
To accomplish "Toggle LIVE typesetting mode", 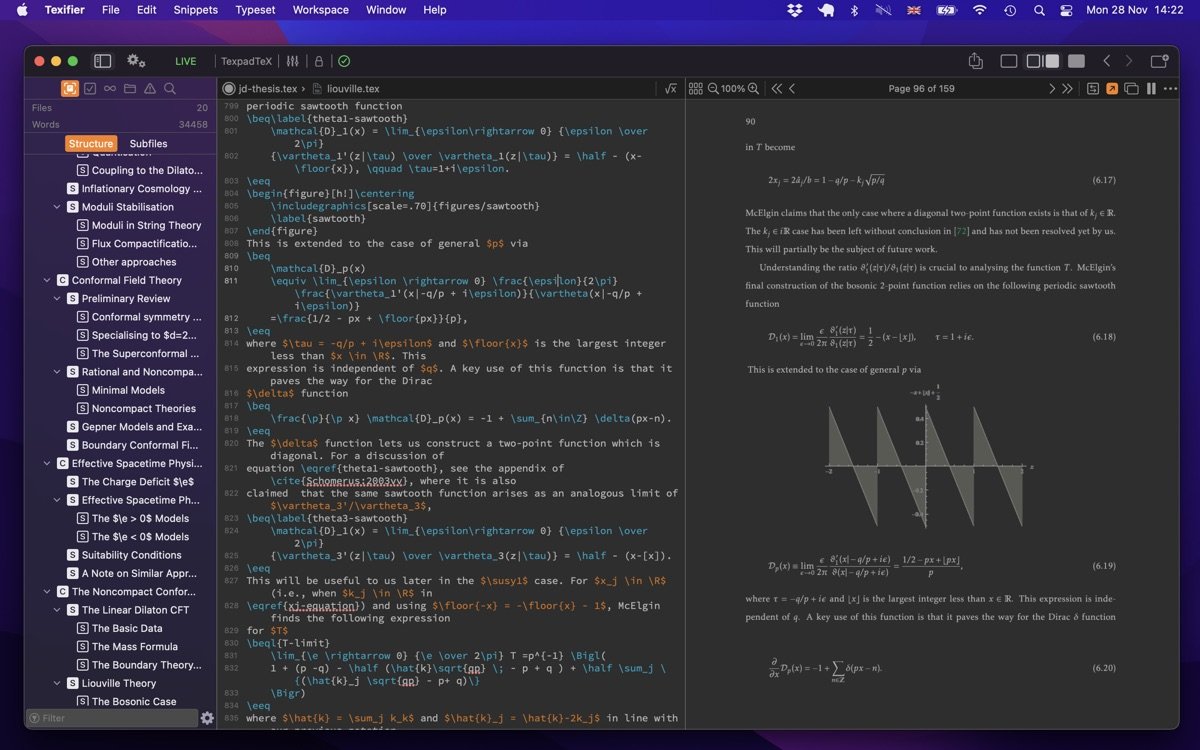I will point(186,61).
